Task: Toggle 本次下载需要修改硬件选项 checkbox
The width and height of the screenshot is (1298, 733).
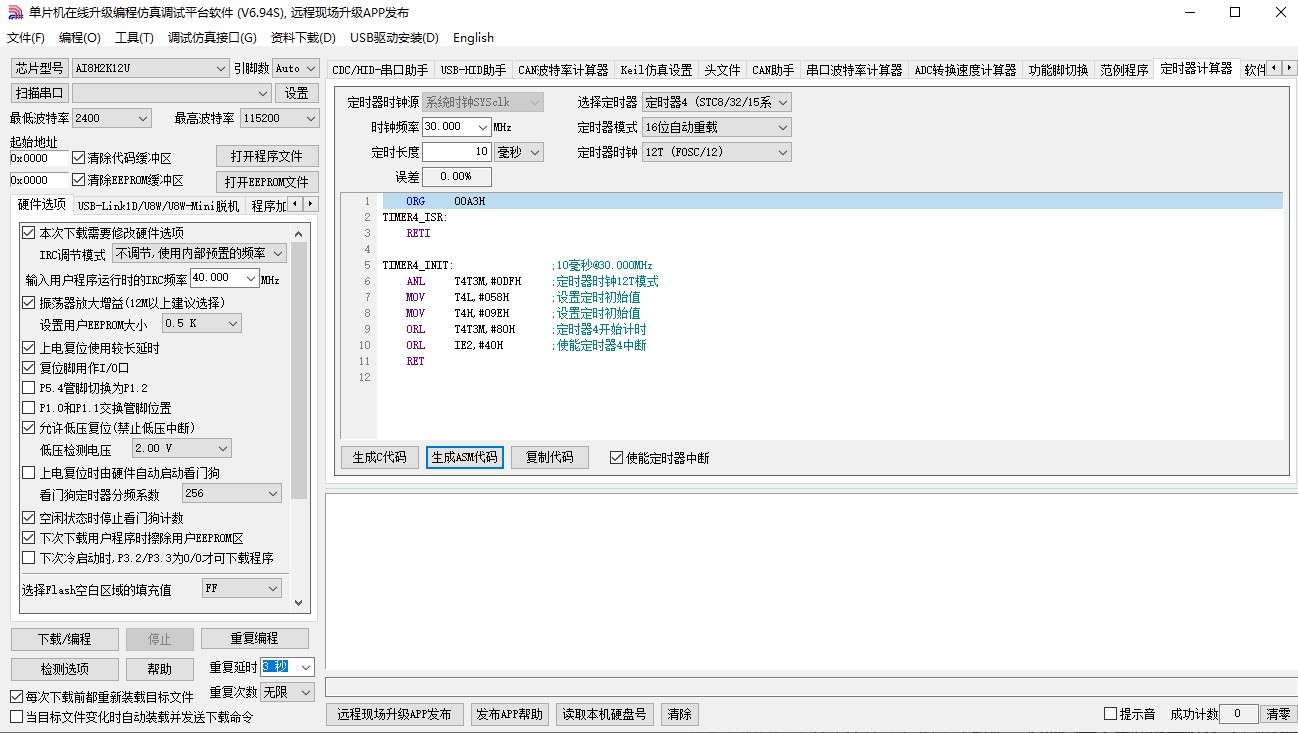Action: click(x=28, y=233)
